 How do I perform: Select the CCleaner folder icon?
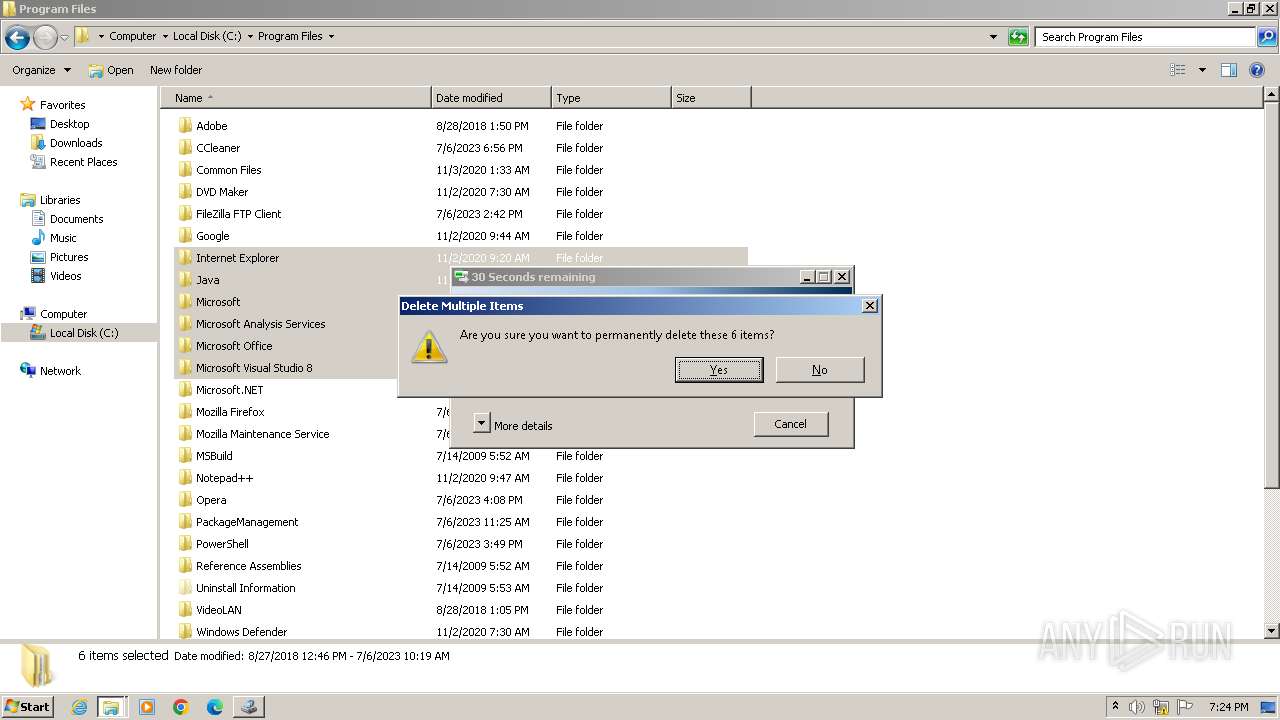pos(185,148)
